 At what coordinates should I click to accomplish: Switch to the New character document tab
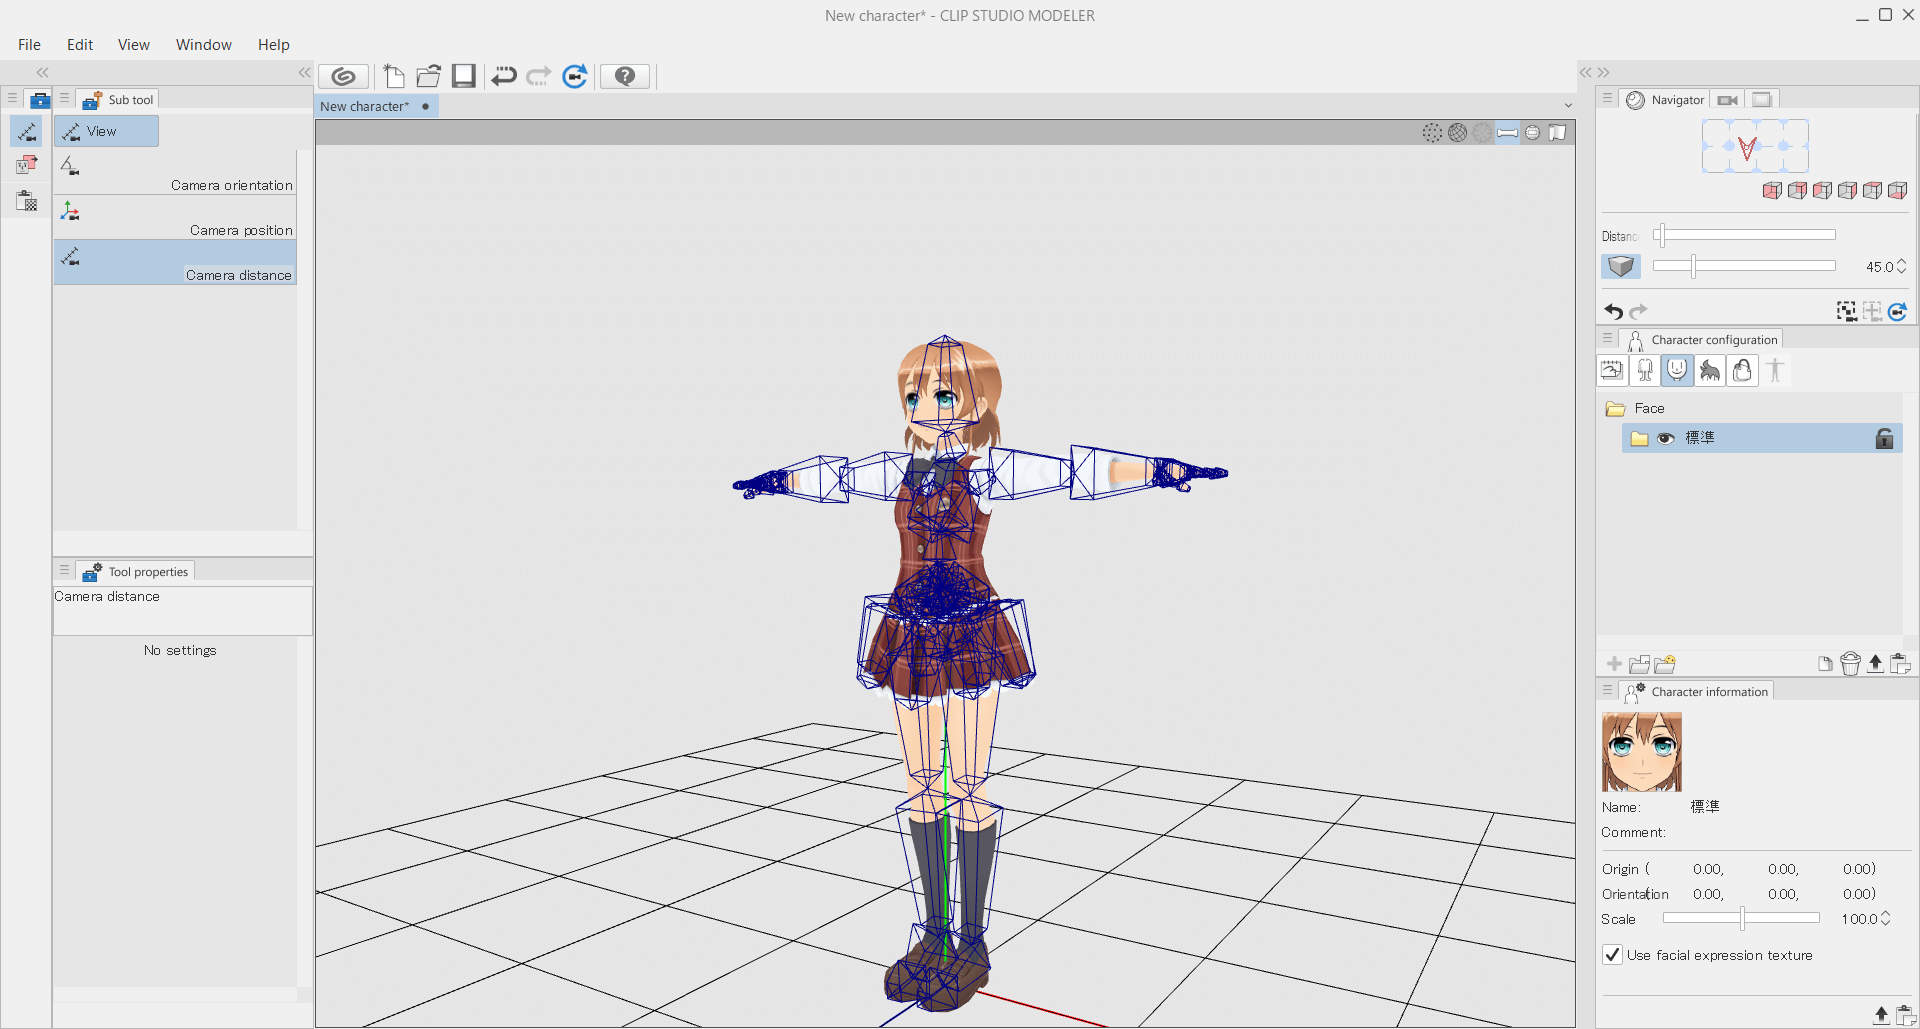(x=365, y=106)
